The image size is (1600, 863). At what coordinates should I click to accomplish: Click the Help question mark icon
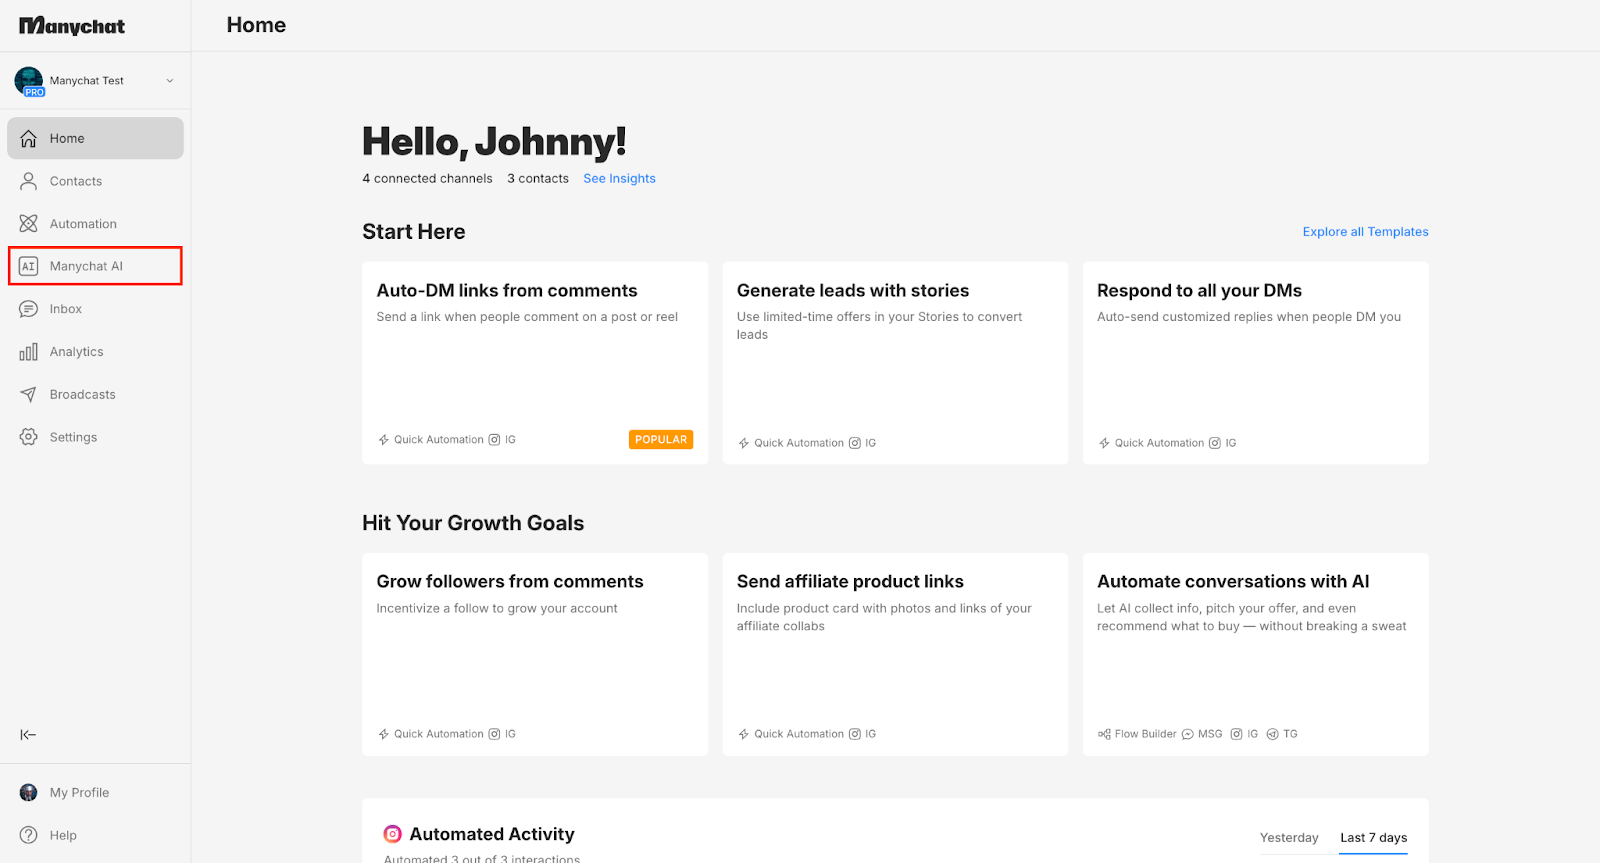(29, 835)
